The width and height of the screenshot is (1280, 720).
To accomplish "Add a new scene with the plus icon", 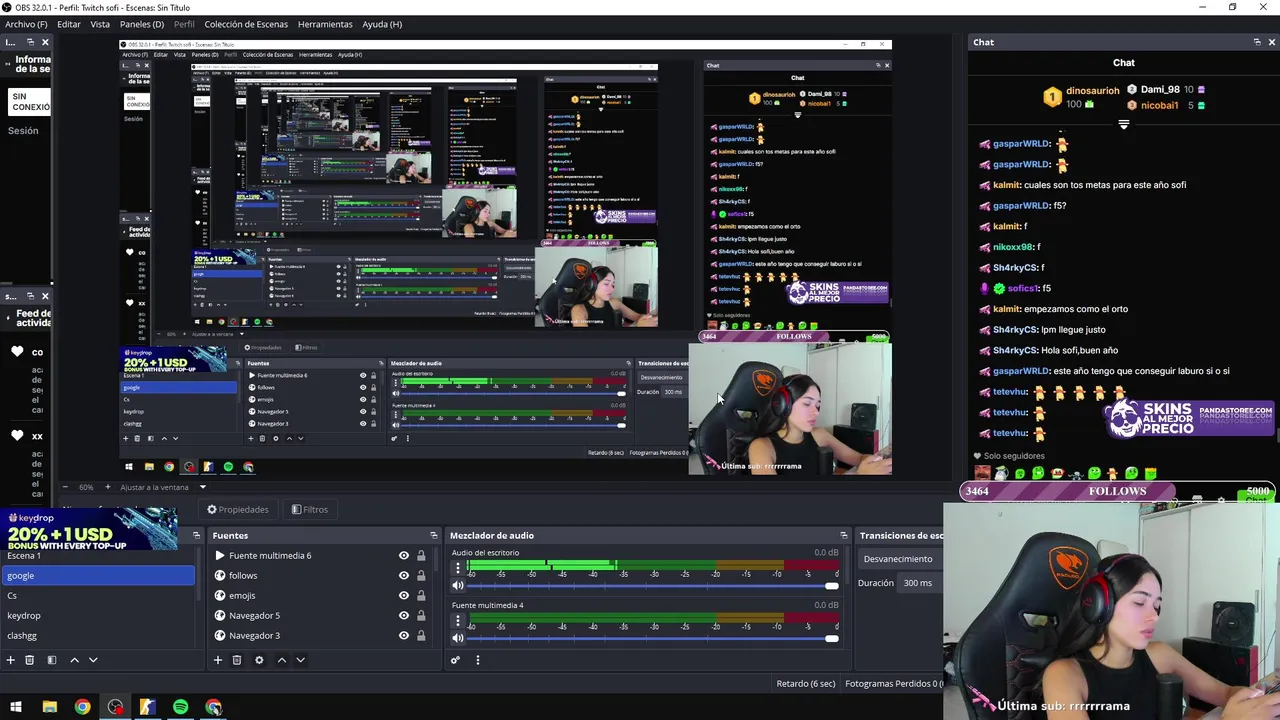I will [10, 660].
